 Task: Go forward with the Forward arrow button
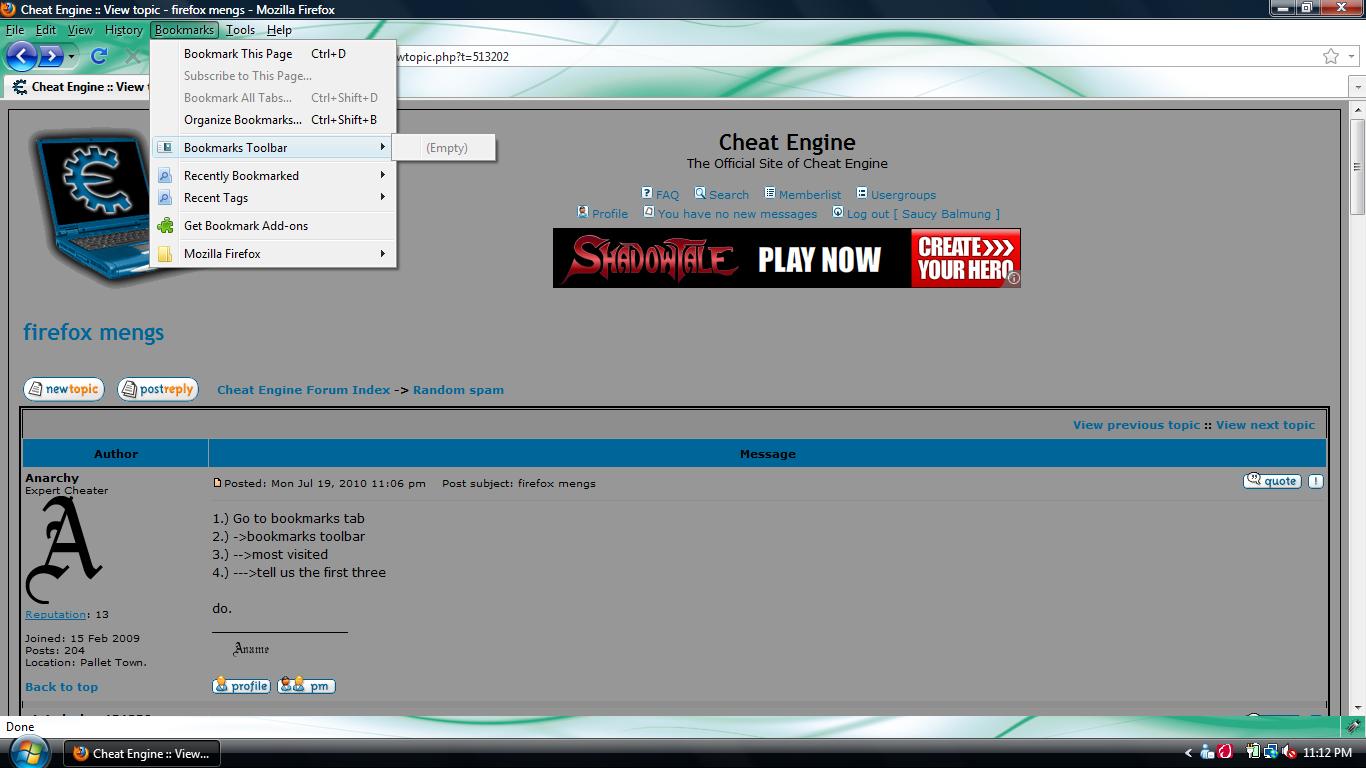50,56
